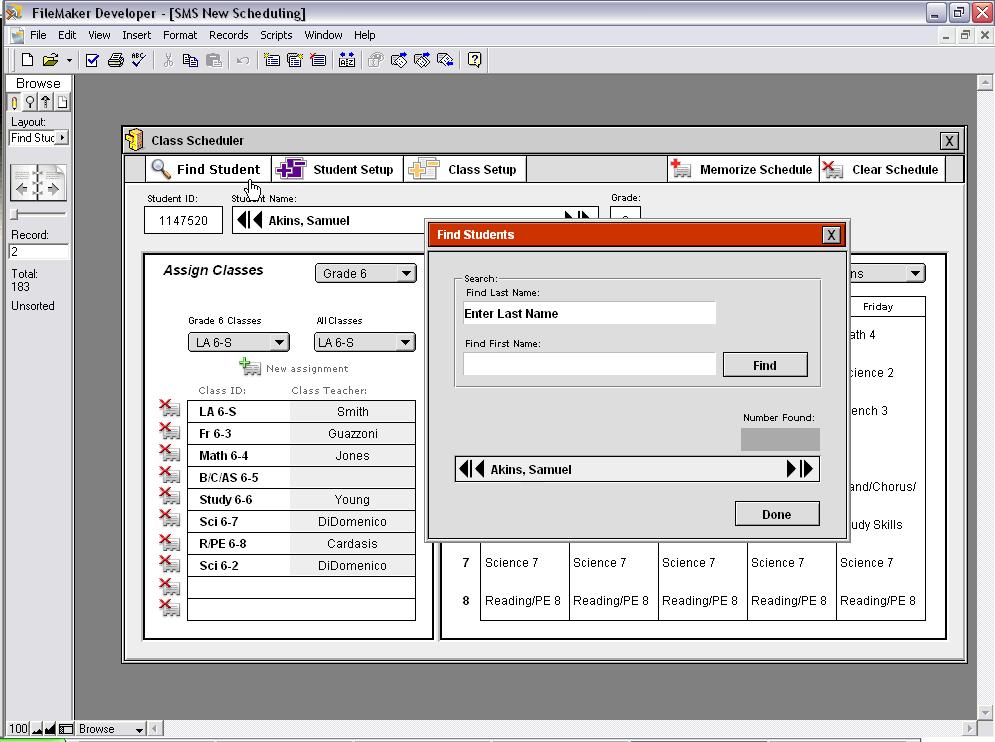Image resolution: width=995 pixels, height=742 pixels.
Task: Remove the Fr 6-3 class assignment
Action: pyautogui.click(x=169, y=431)
